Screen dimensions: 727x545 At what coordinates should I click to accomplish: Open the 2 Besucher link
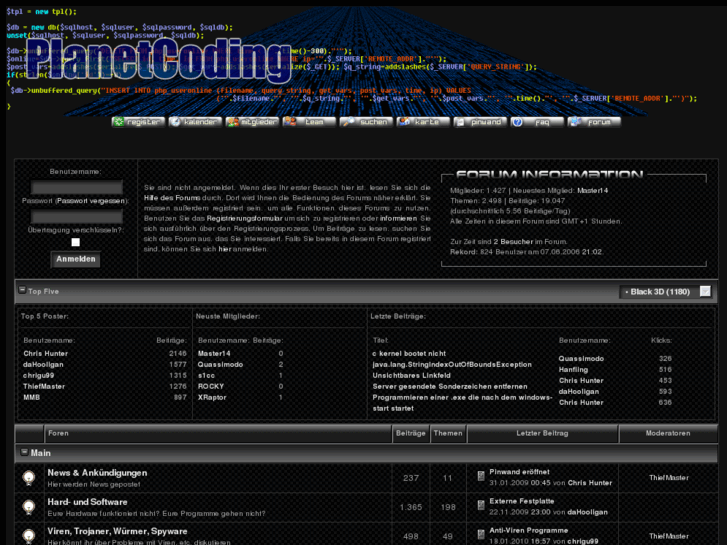[x=513, y=242]
